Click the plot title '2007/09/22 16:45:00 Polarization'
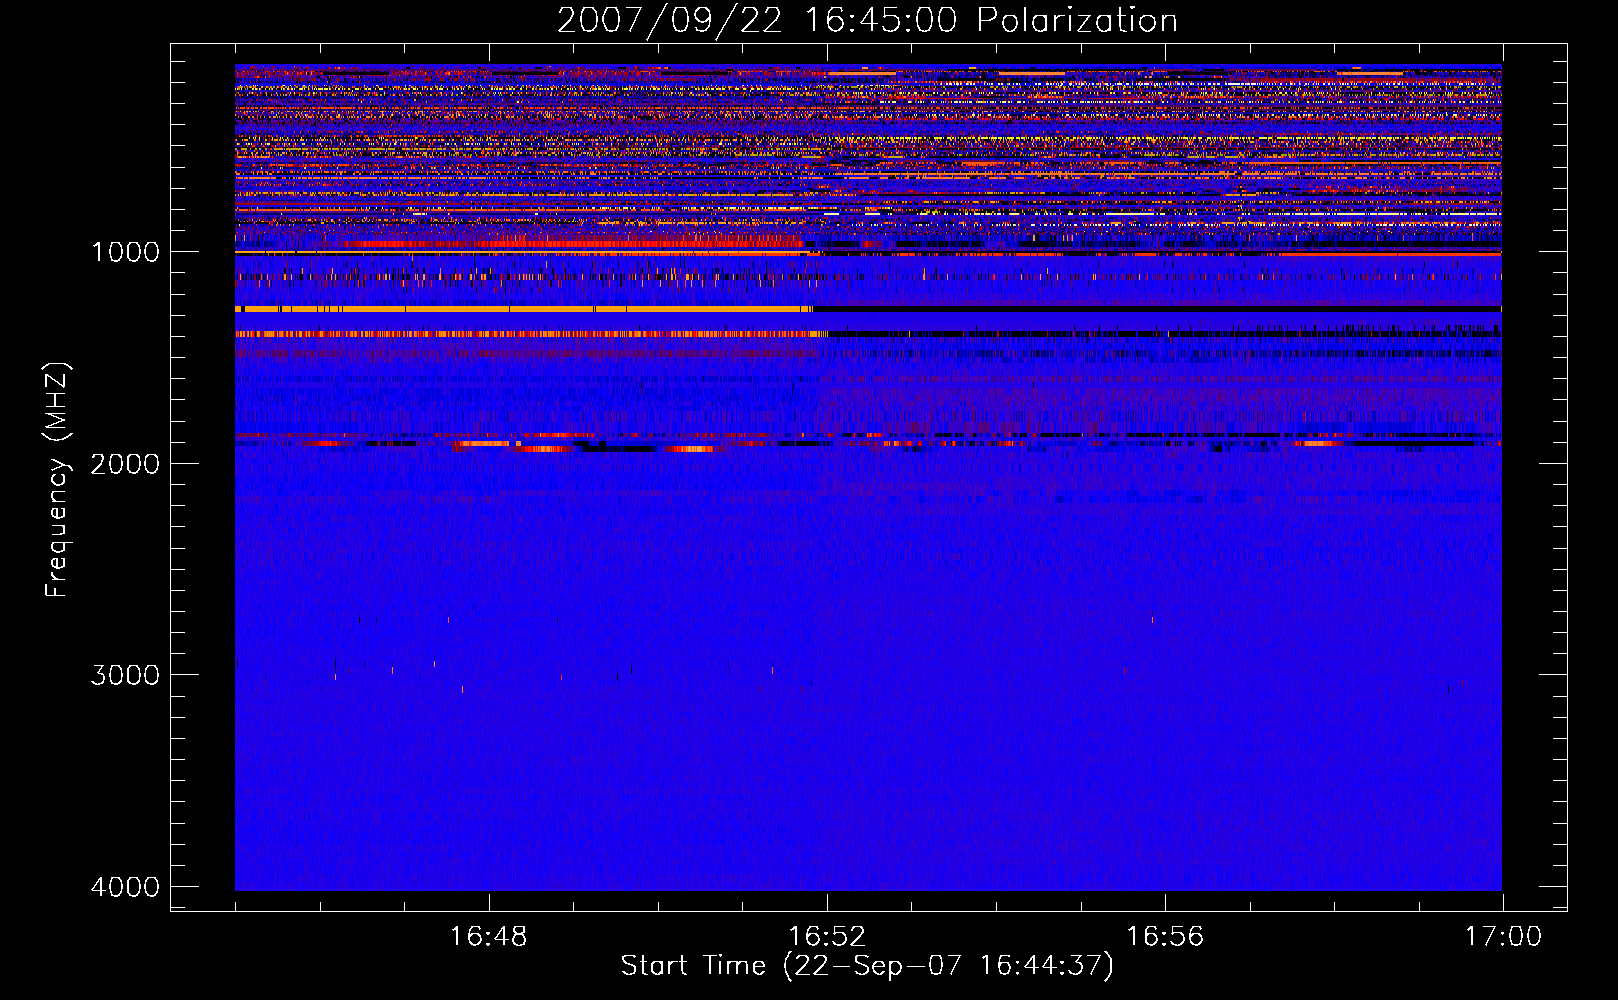This screenshot has width=1618, height=1000. [867, 20]
